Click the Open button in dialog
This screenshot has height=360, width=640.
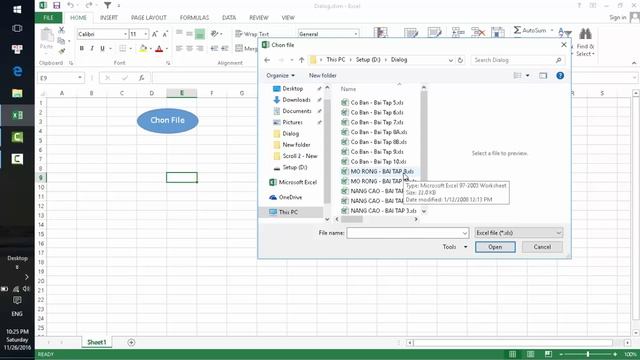click(495, 247)
